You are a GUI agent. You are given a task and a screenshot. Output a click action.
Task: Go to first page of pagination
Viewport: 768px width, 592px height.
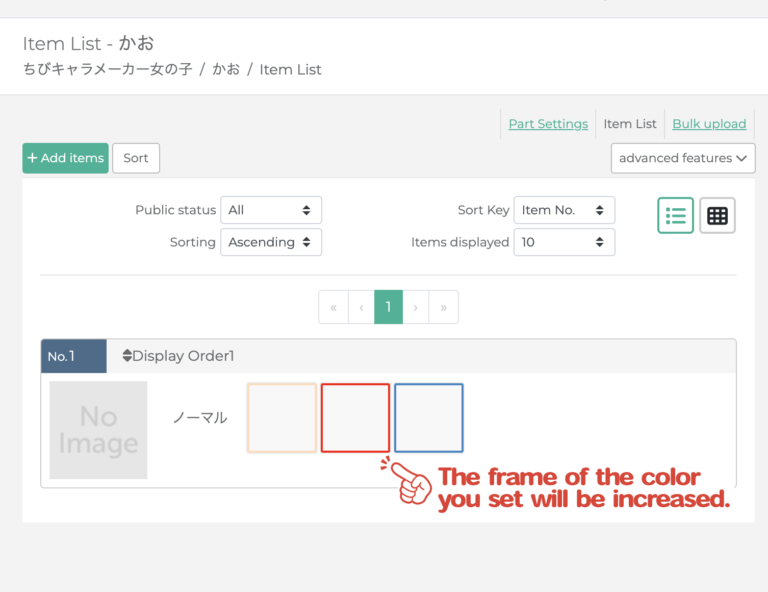click(x=333, y=307)
